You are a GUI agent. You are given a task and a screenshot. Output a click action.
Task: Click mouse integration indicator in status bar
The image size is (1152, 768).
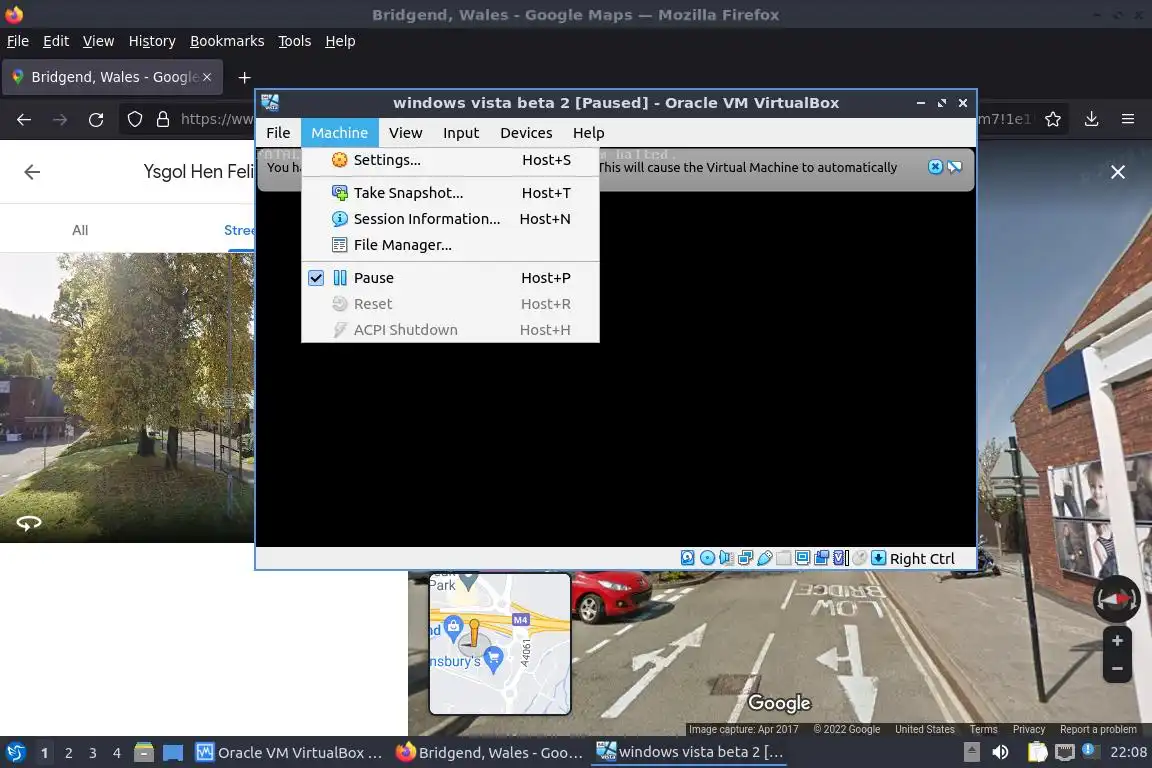(860, 558)
